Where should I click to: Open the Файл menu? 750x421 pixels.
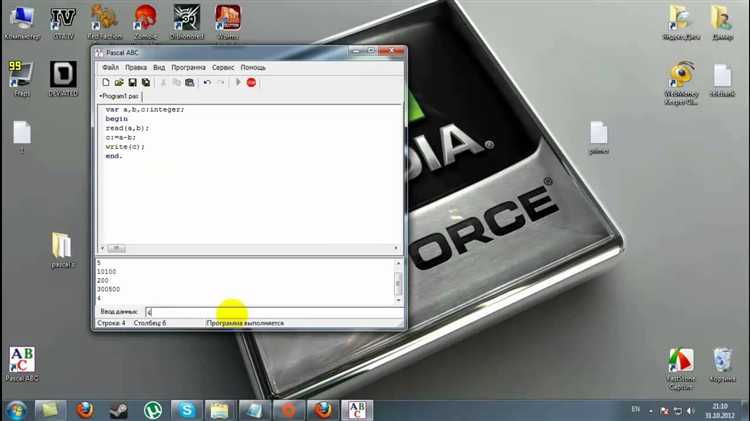click(x=110, y=67)
